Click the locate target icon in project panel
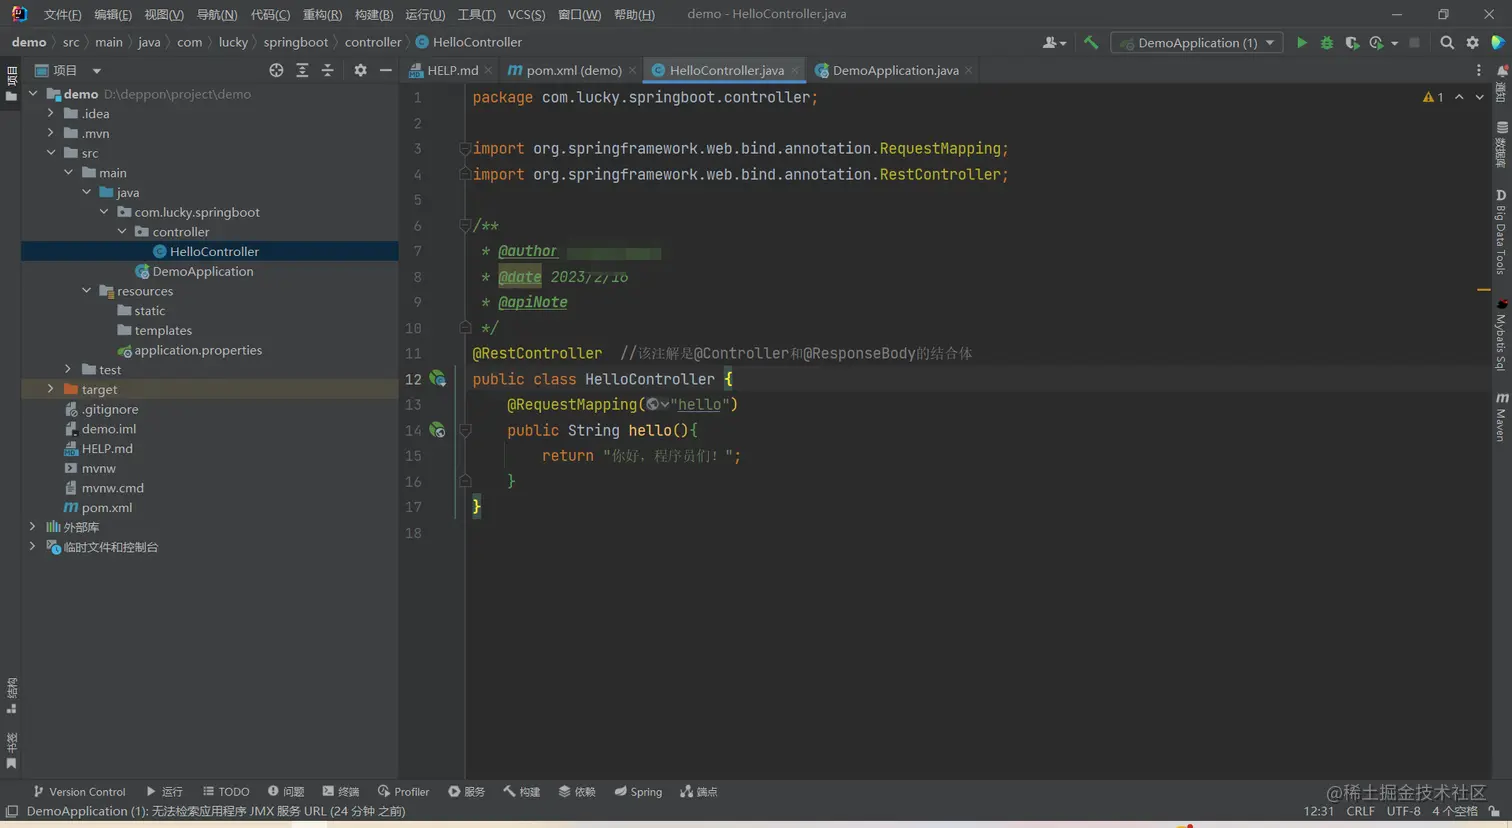 point(276,70)
